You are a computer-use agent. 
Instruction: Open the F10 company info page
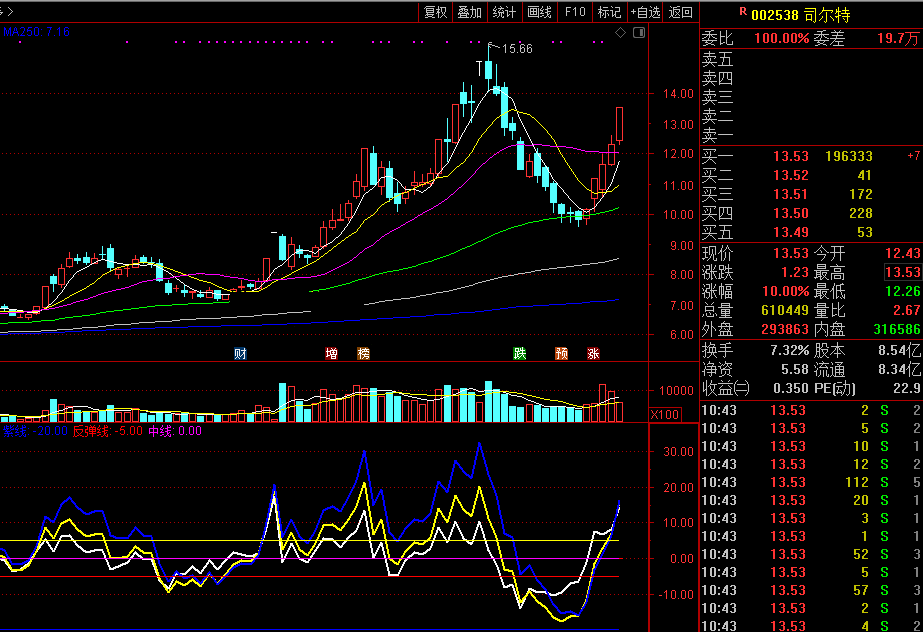point(575,12)
